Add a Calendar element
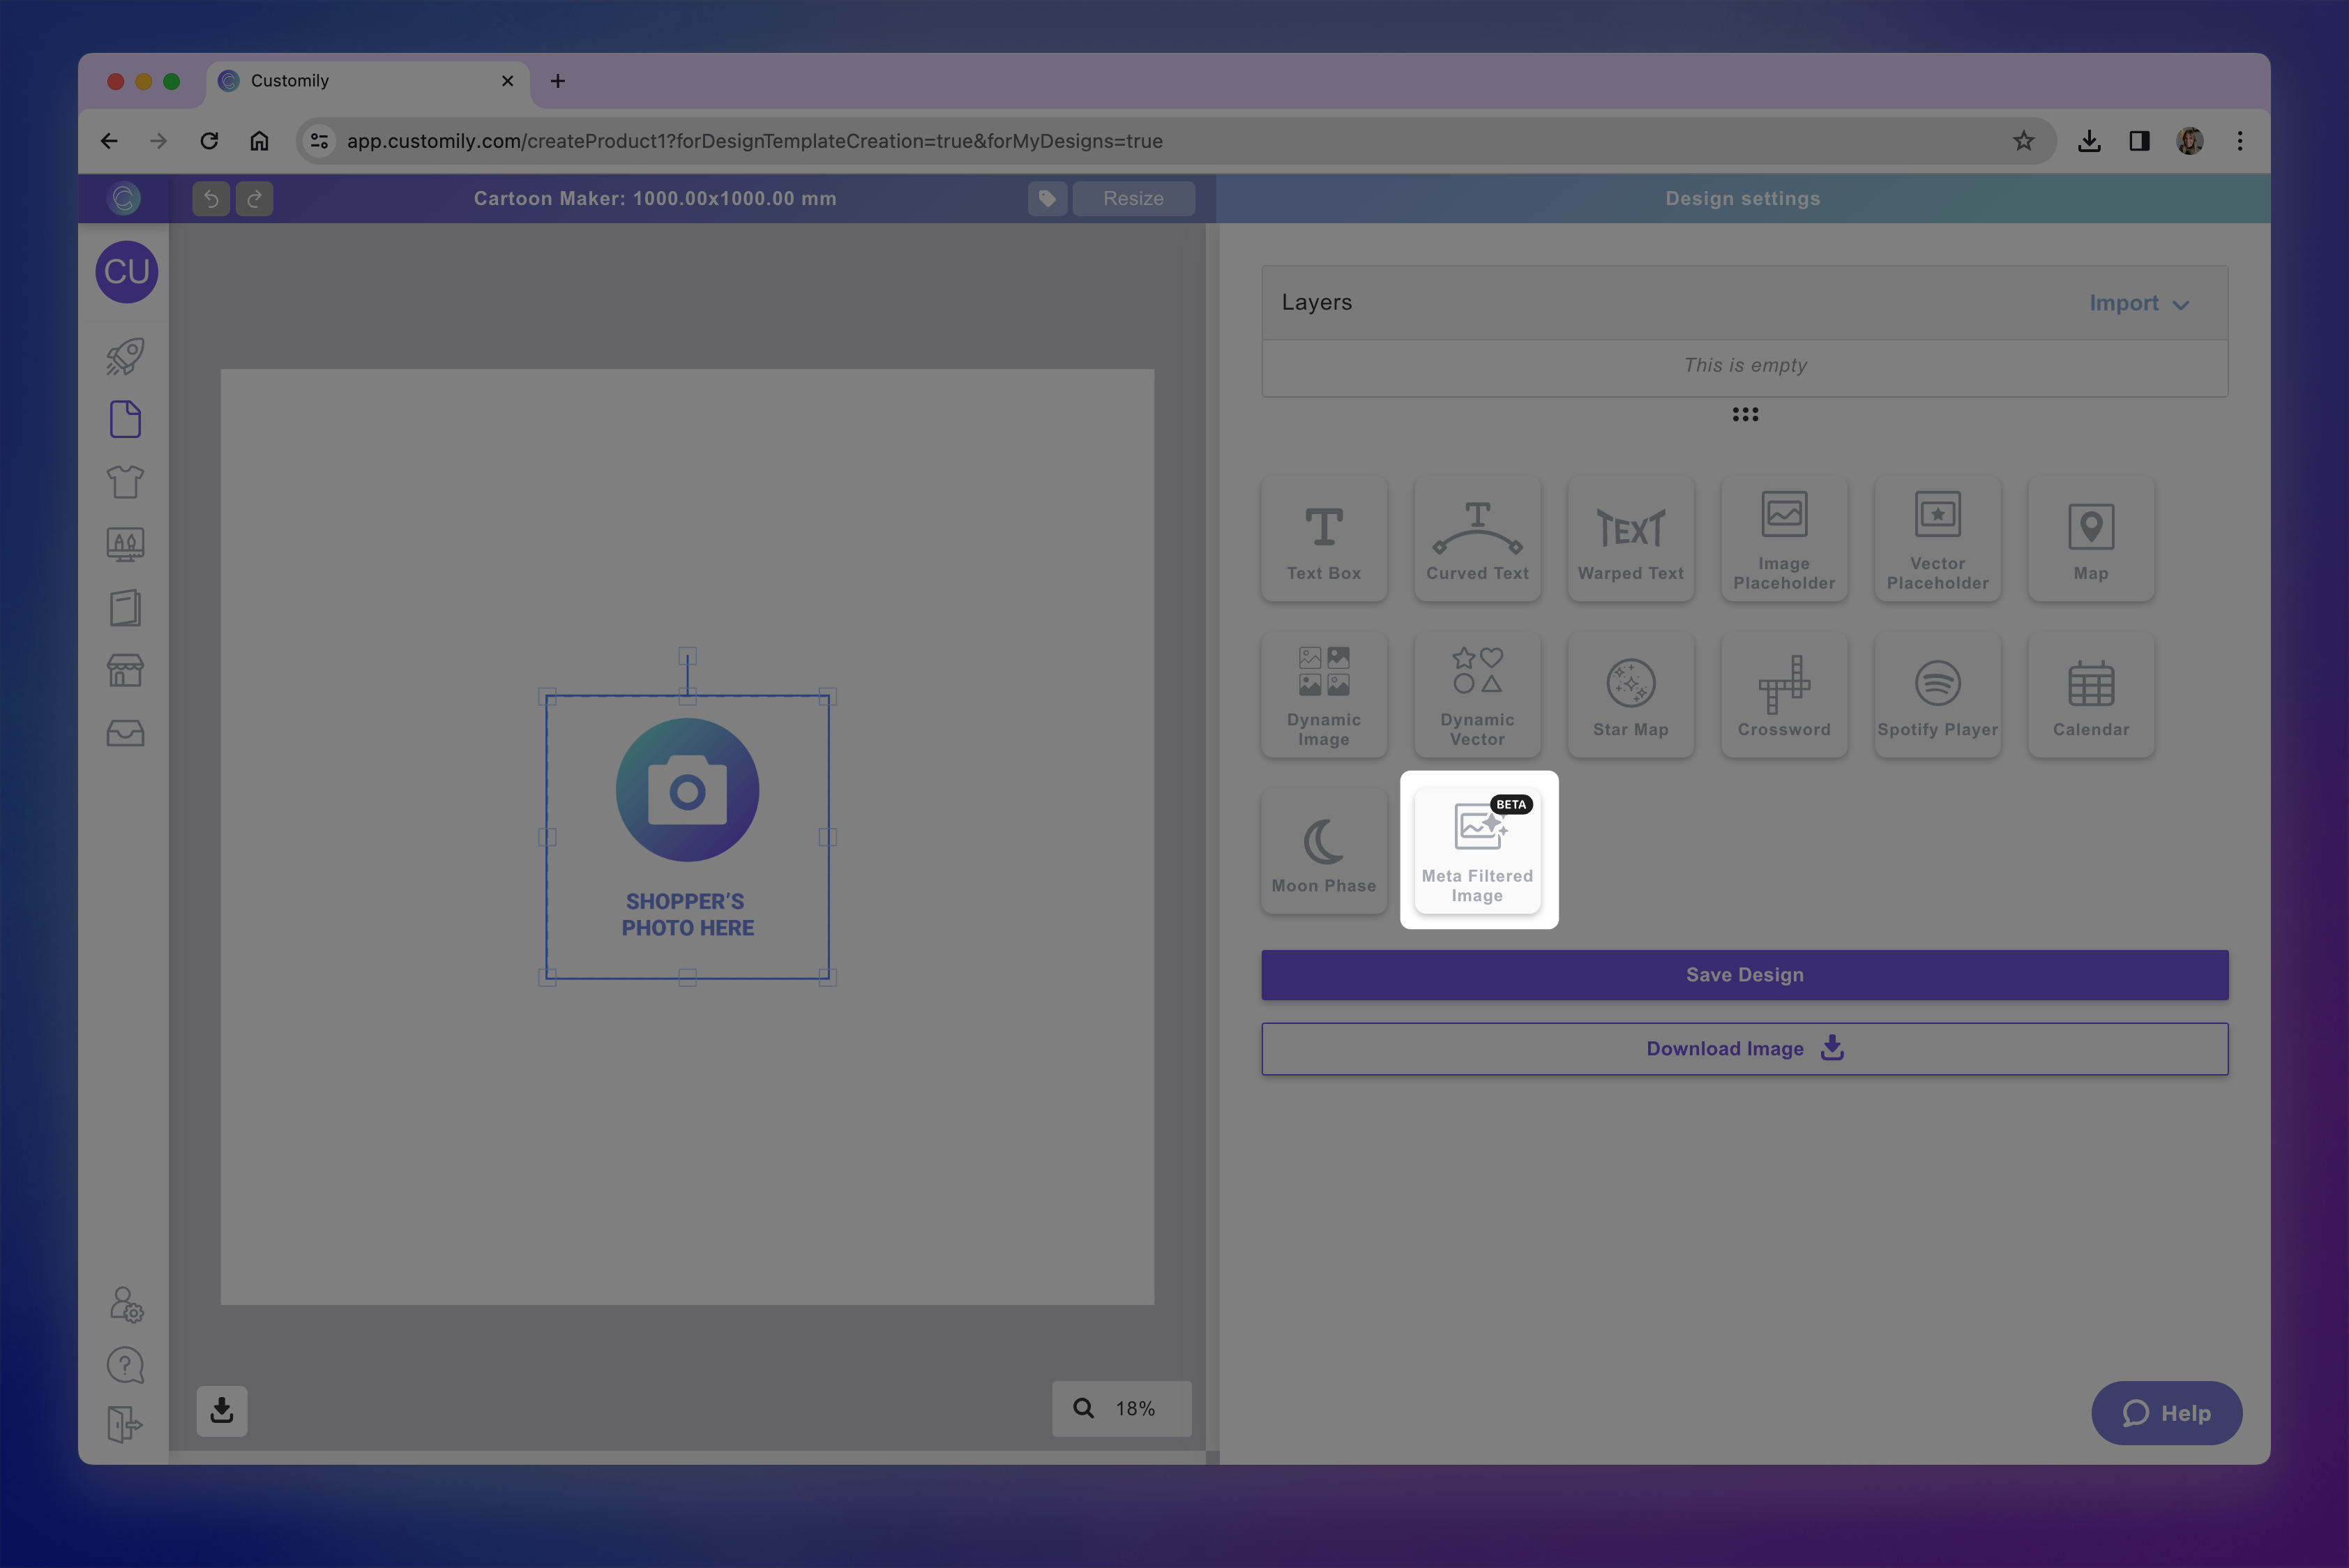This screenshot has height=1568, width=2349. 2090,695
